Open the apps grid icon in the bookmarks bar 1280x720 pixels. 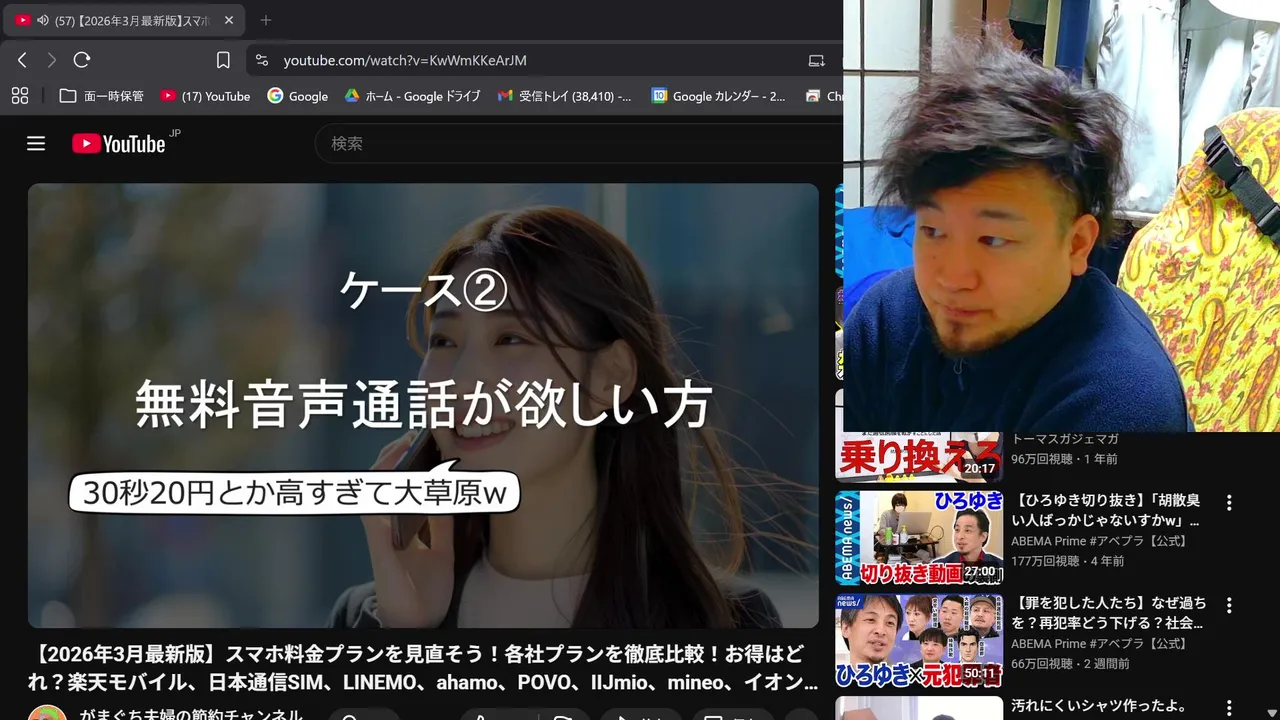(x=20, y=96)
